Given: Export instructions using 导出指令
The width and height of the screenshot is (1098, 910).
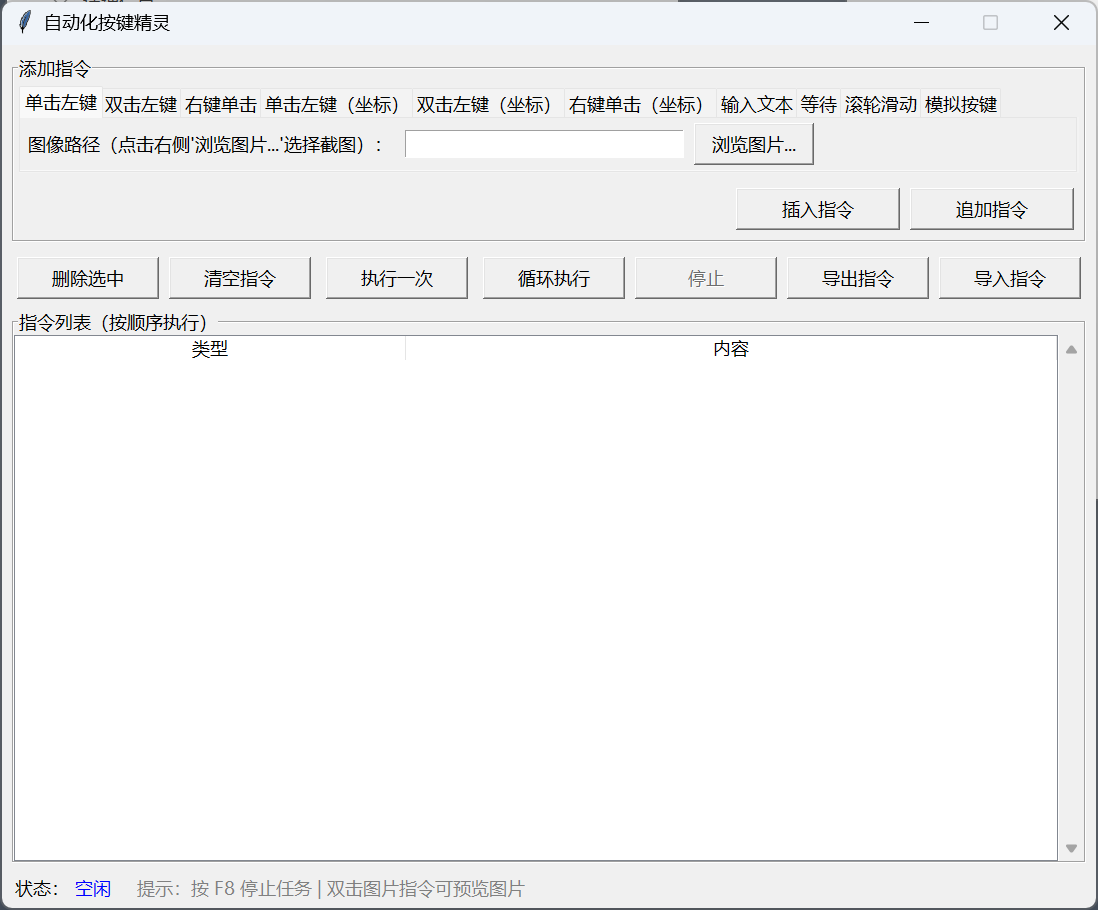Looking at the screenshot, I should [x=857, y=277].
